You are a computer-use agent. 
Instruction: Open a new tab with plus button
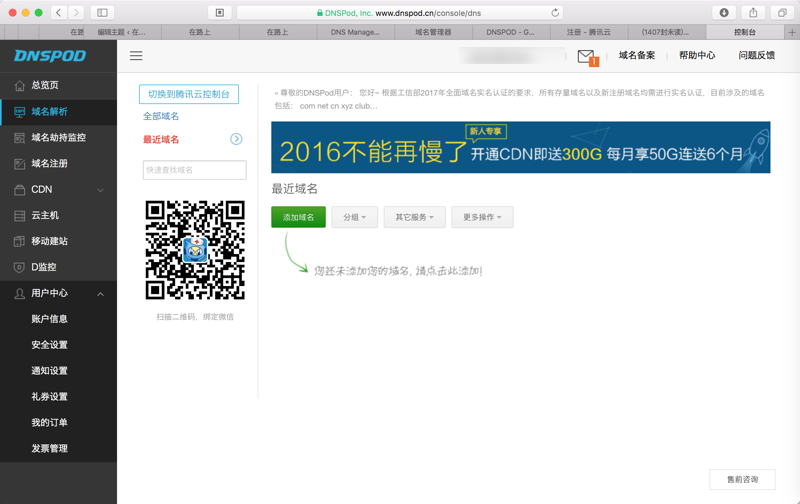click(792, 32)
